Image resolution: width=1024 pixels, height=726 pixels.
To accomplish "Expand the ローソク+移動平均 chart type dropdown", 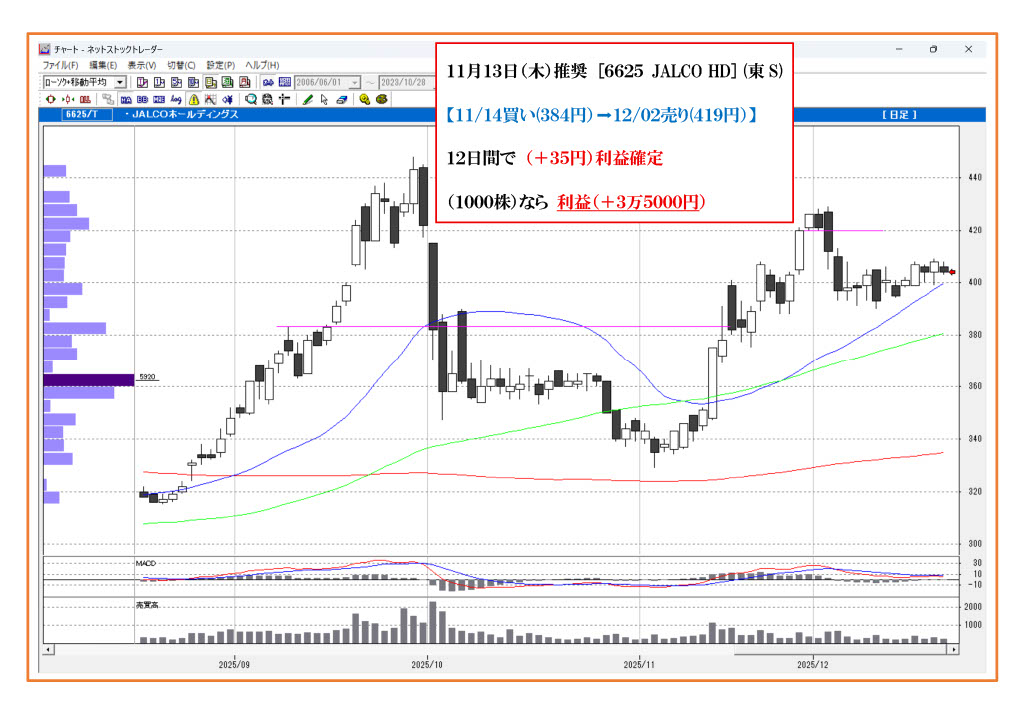I will pos(120,82).
